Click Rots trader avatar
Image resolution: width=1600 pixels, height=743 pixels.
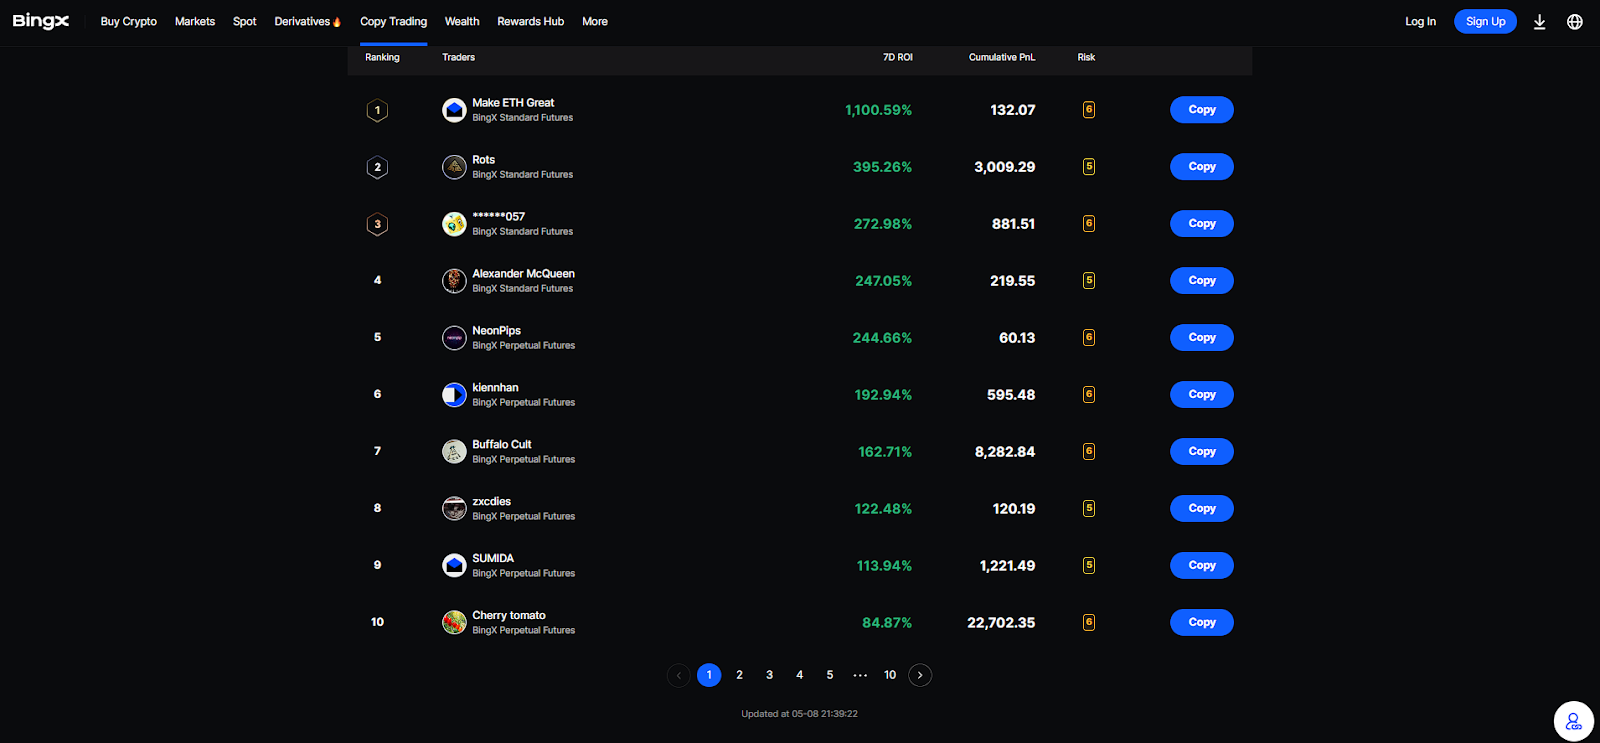click(454, 167)
